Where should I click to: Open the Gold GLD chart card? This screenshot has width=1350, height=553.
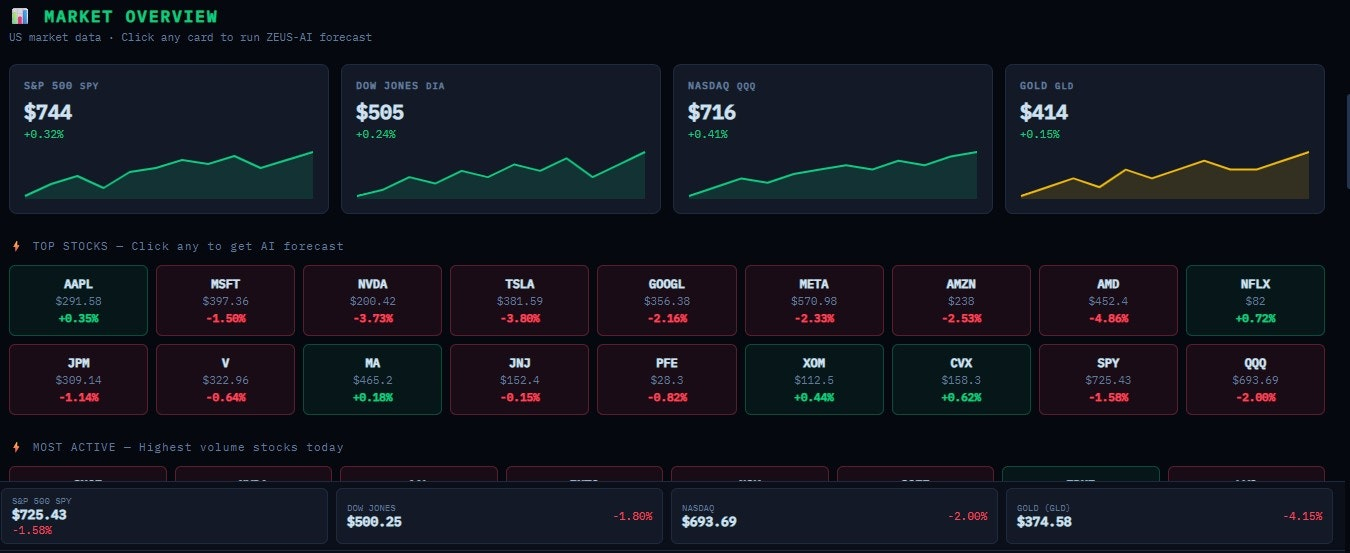pyautogui.click(x=1165, y=139)
